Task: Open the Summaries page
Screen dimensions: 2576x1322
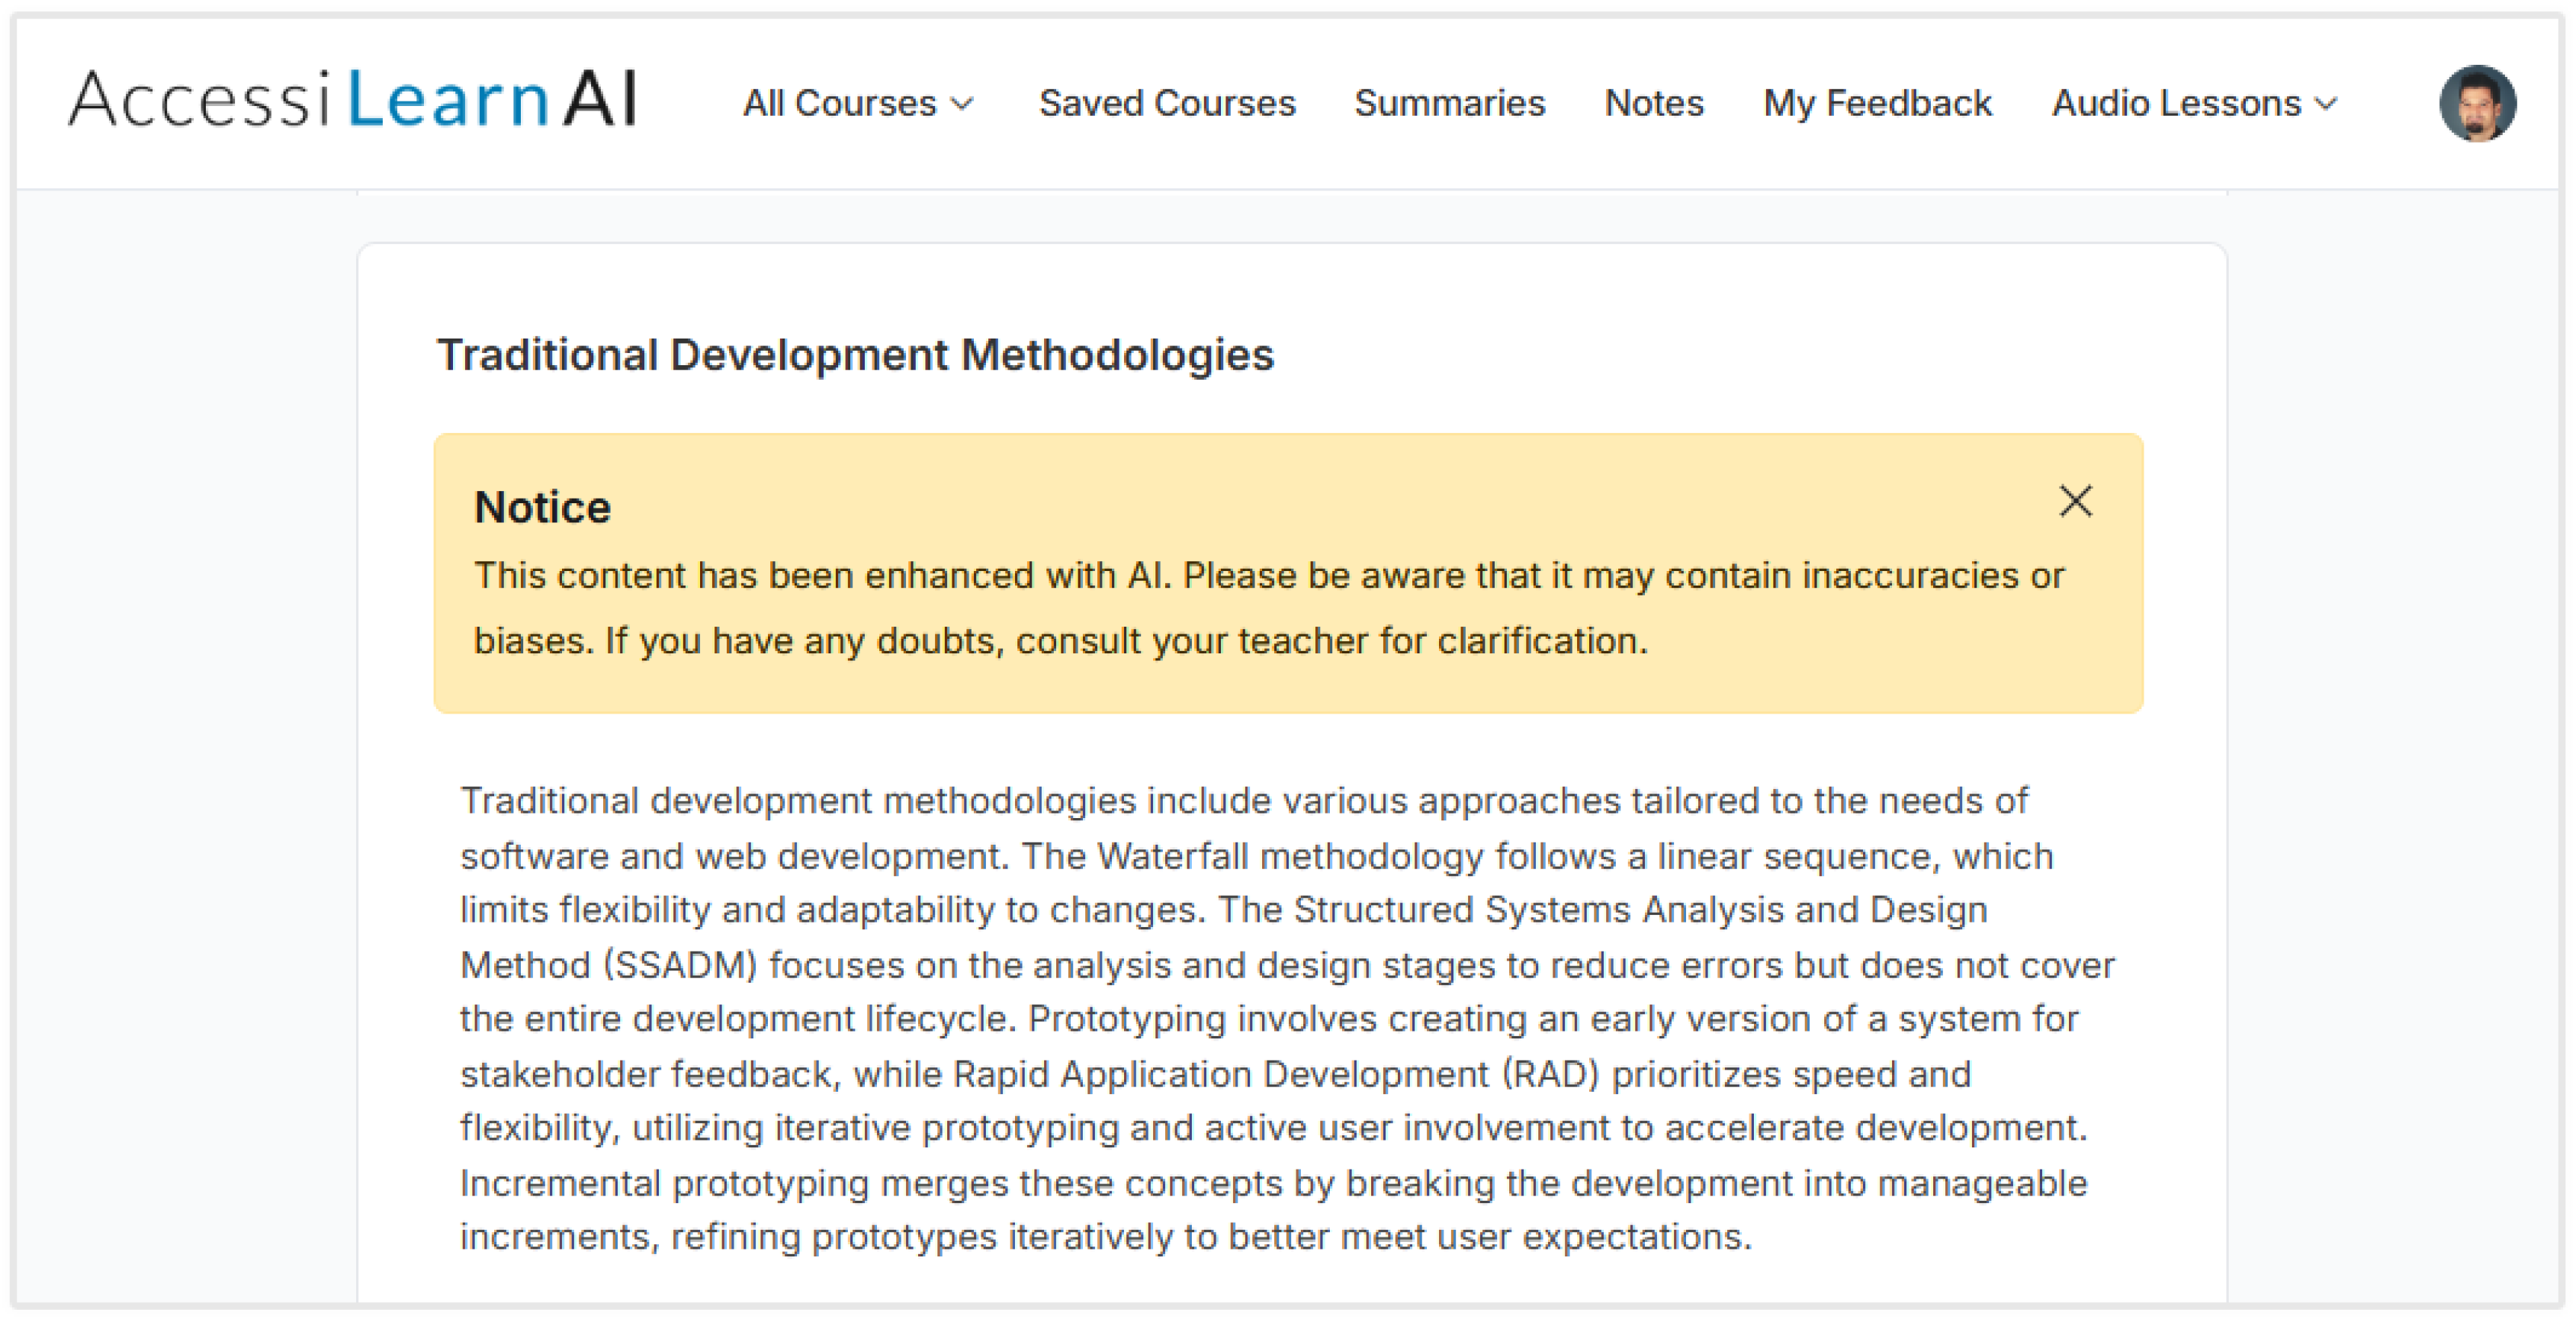Action: [x=1449, y=104]
